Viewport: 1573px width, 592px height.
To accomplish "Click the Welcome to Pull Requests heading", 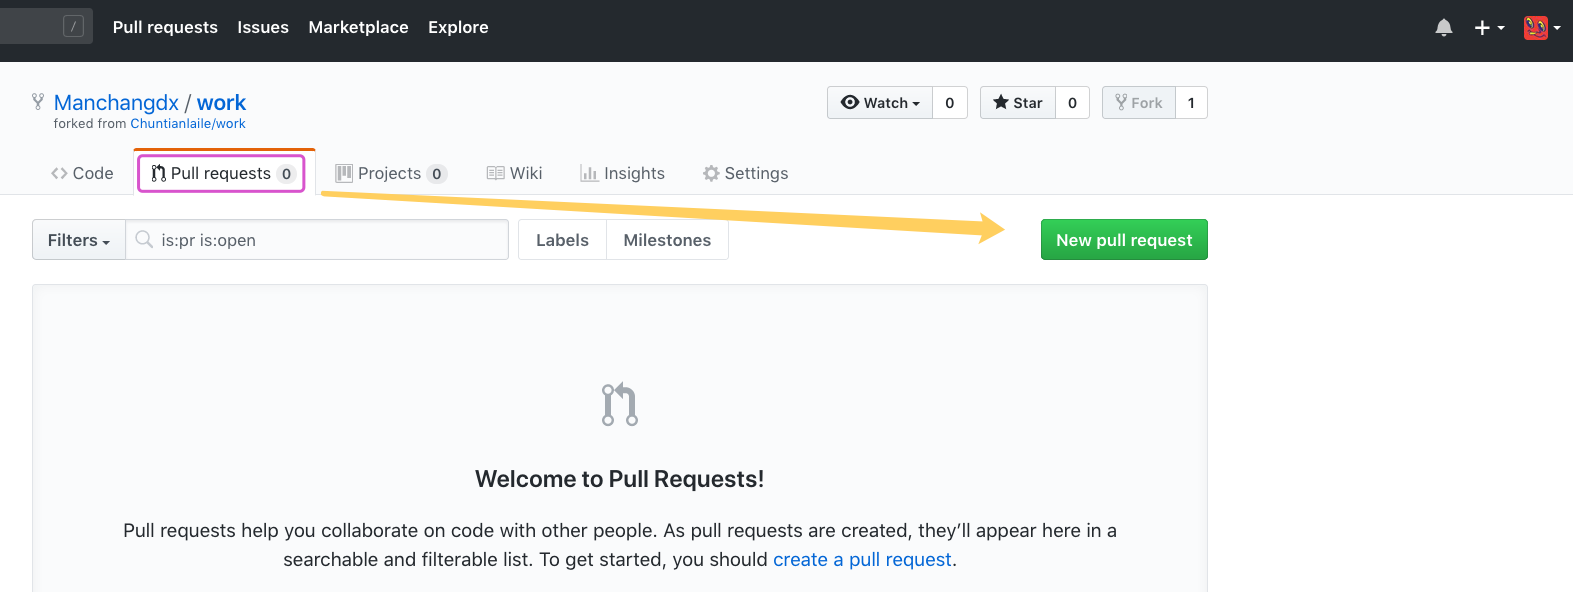I will pos(620,479).
